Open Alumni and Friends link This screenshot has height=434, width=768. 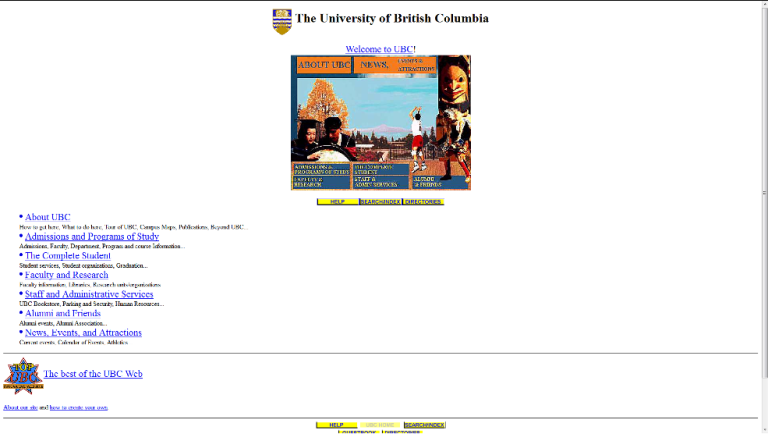coord(63,313)
